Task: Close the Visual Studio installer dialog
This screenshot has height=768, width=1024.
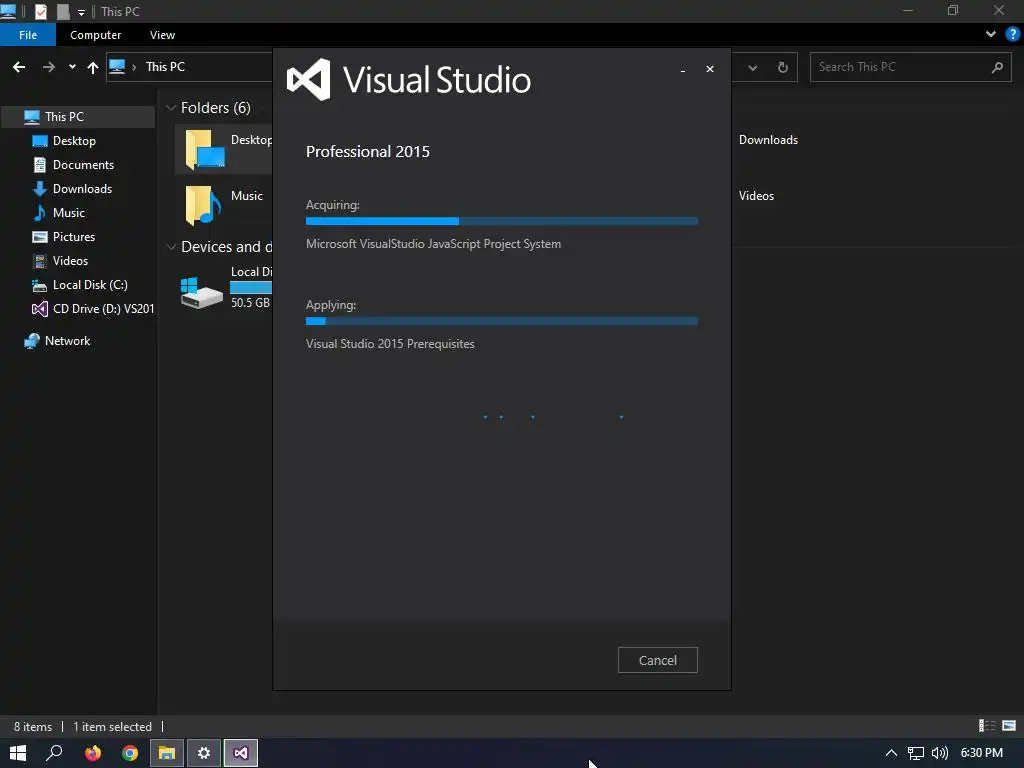Action: tap(710, 69)
